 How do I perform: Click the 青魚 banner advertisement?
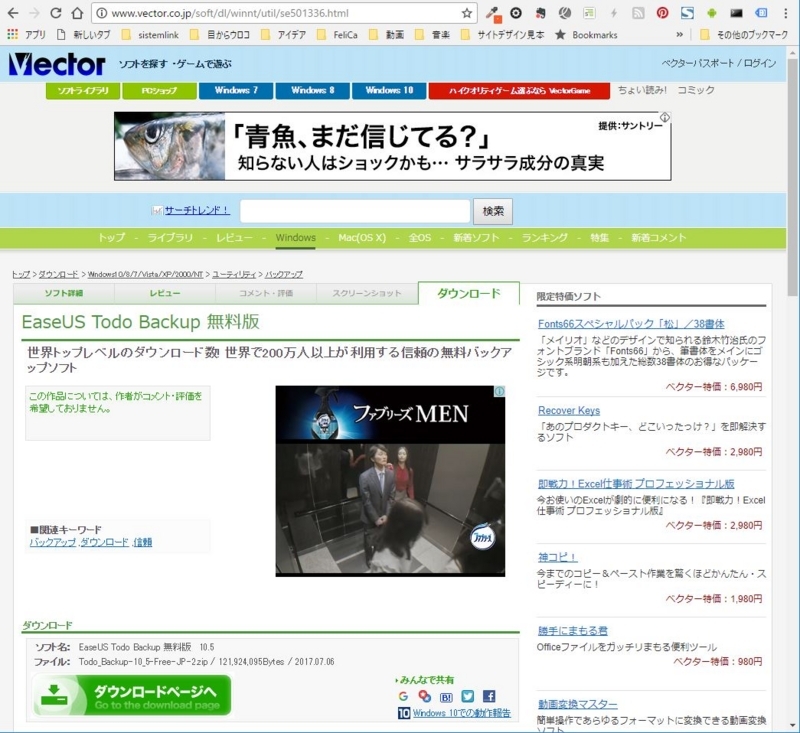tap(392, 146)
